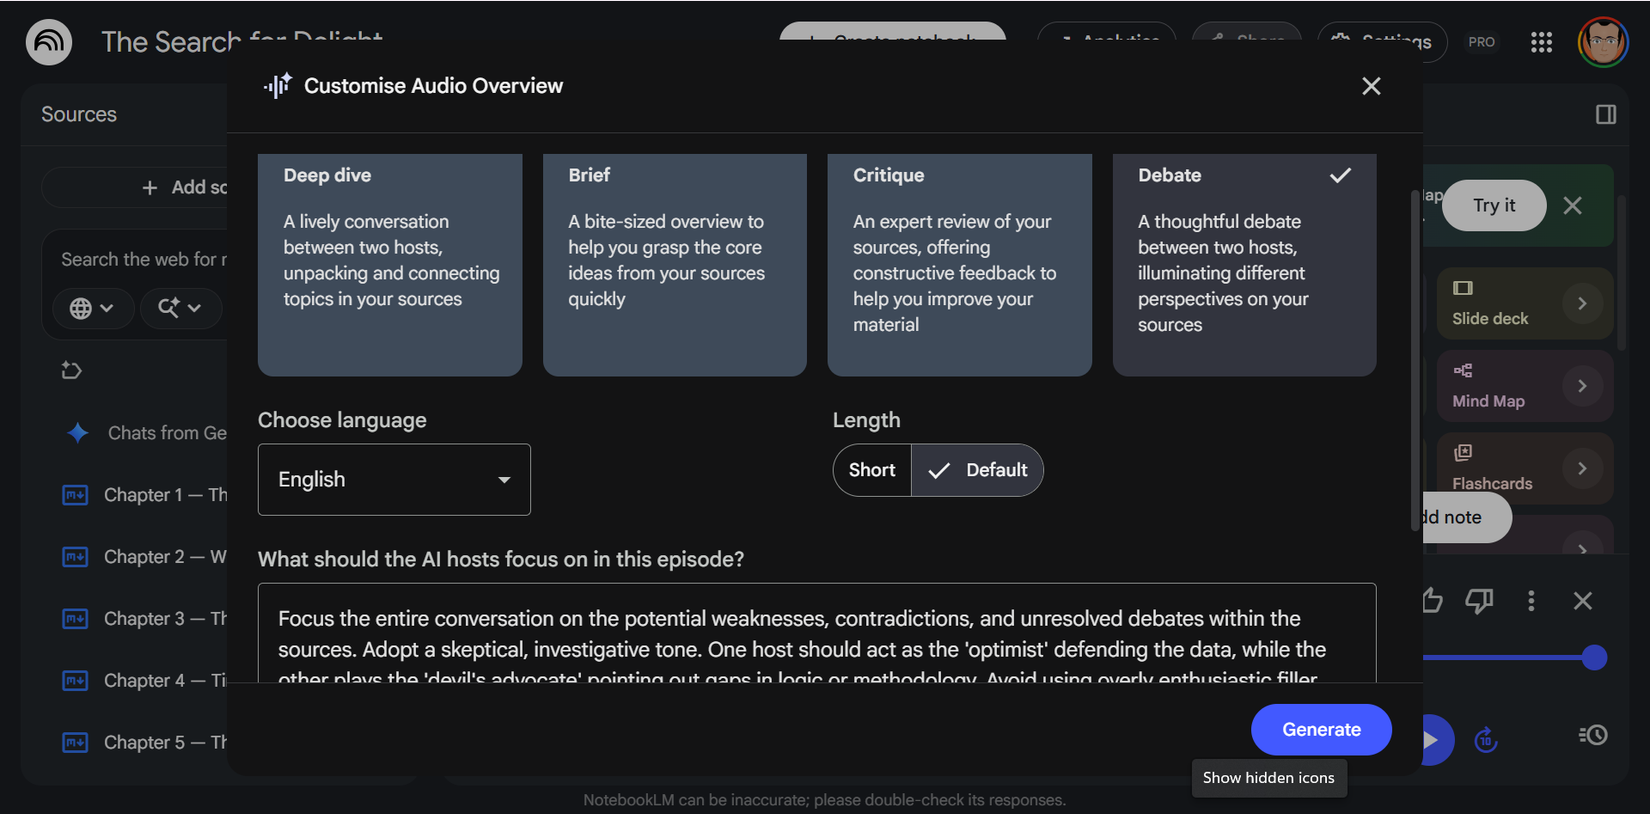Viewport: 1650px width, 814px height.
Task: Click the refresh sources arrow icon
Action: (71, 370)
